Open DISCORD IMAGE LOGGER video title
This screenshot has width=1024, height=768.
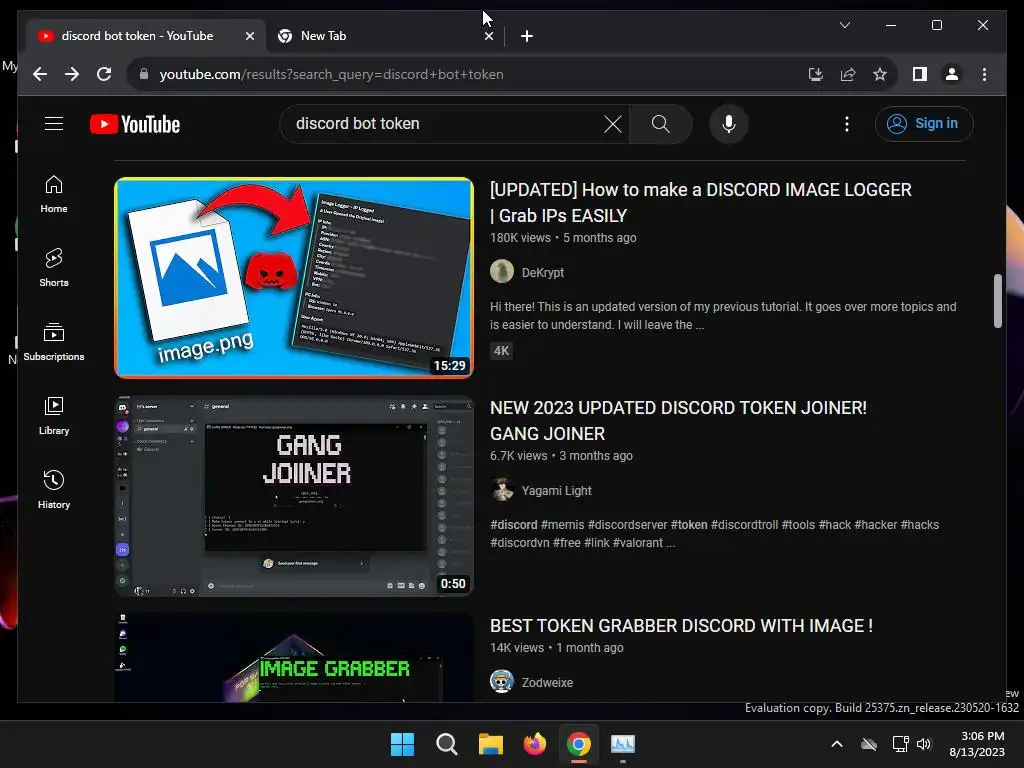pyautogui.click(x=700, y=202)
